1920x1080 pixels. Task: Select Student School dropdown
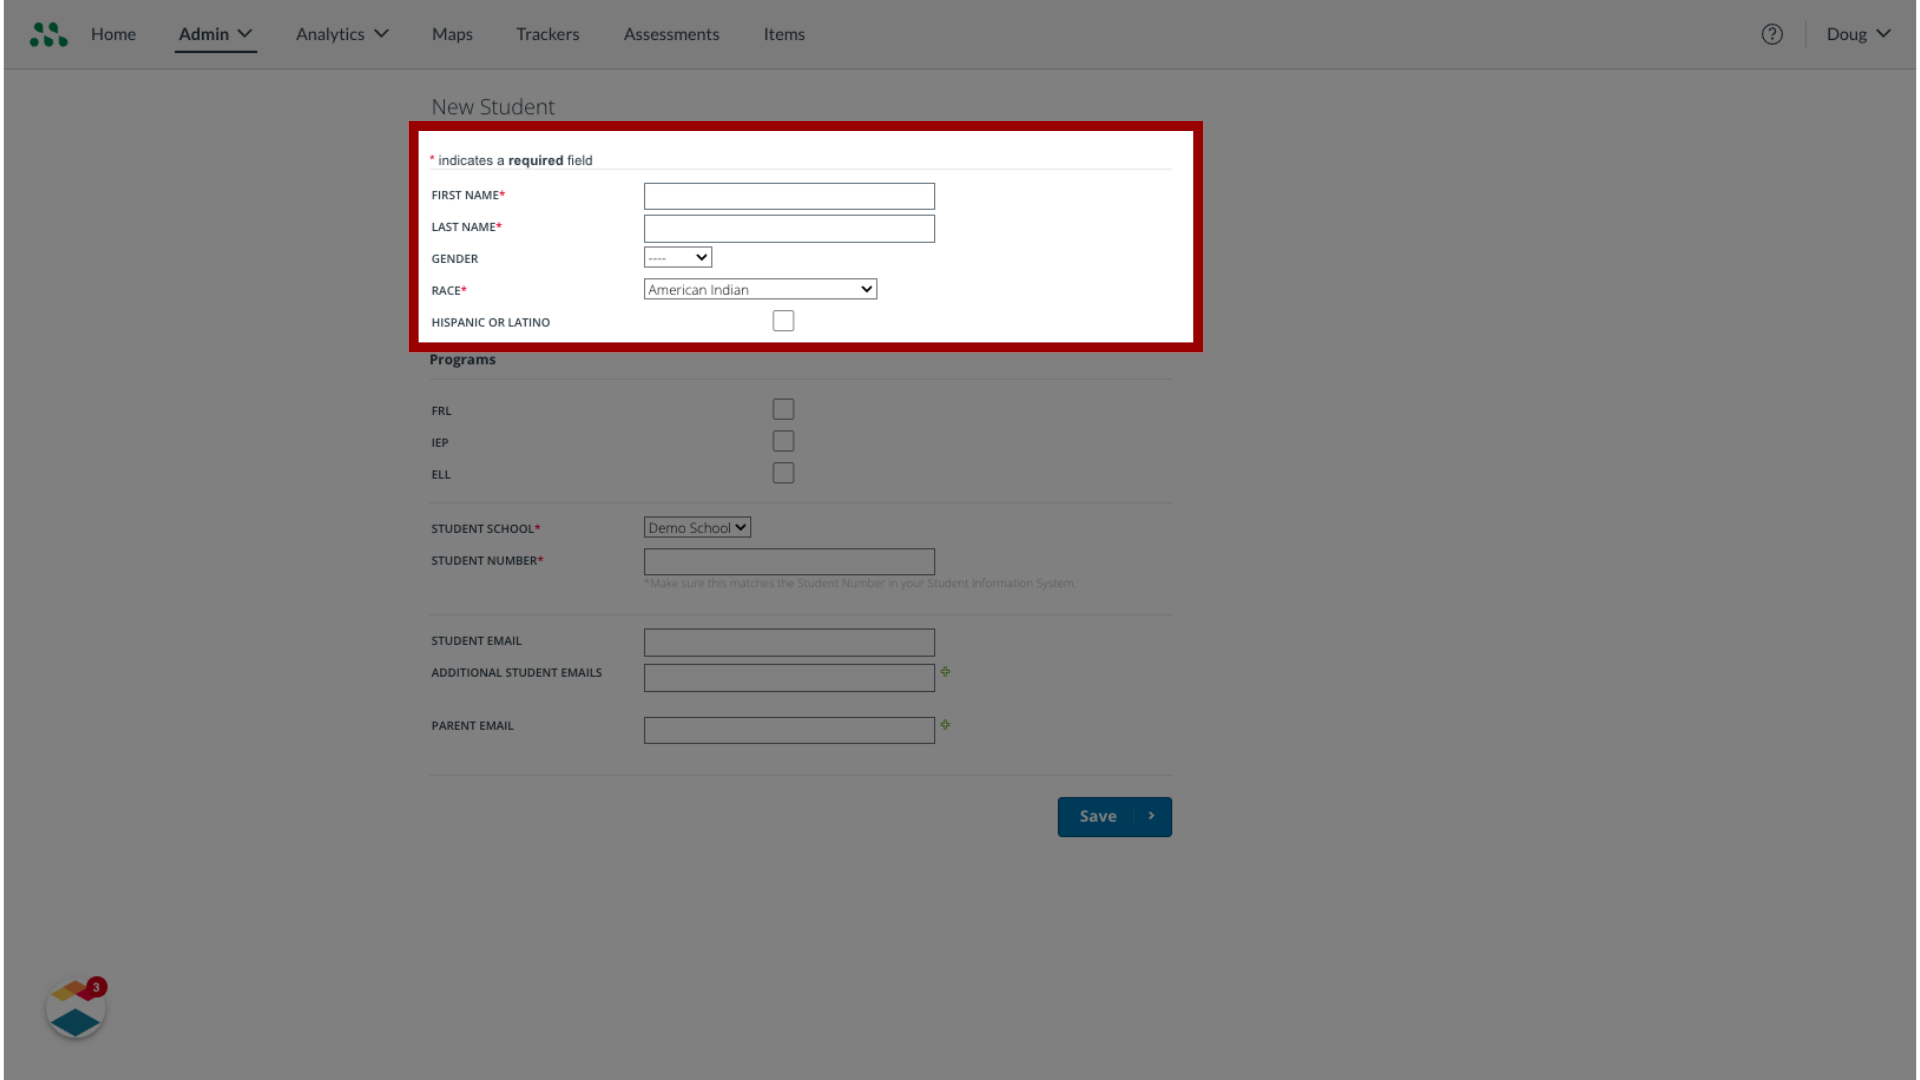(696, 526)
